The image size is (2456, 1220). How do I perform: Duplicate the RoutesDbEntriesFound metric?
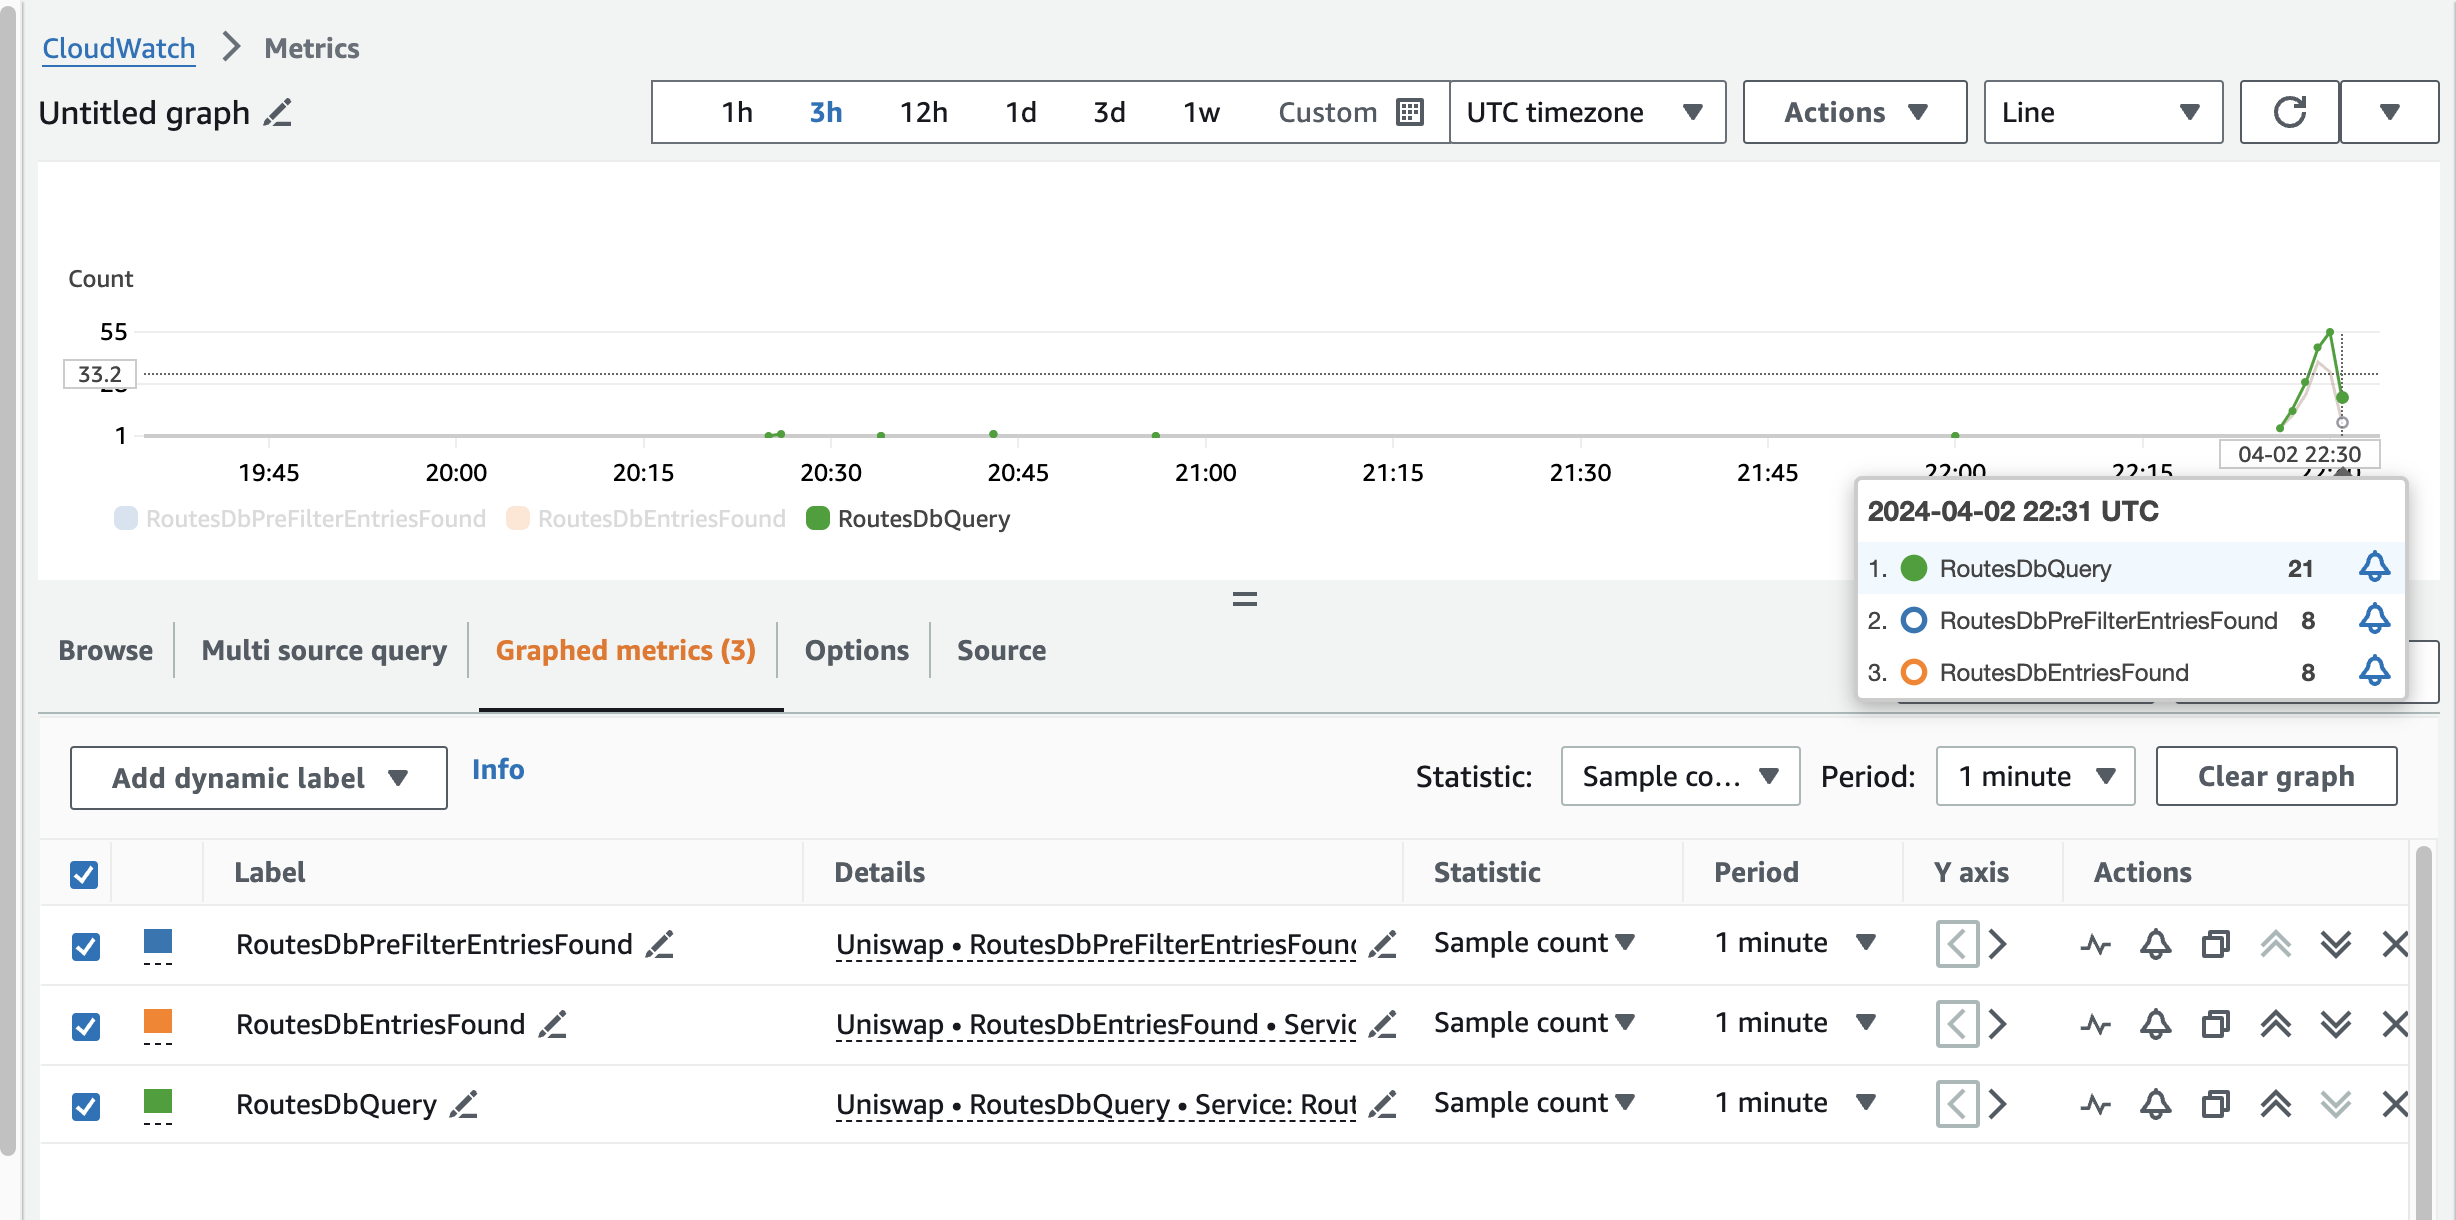click(x=2215, y=1024)
